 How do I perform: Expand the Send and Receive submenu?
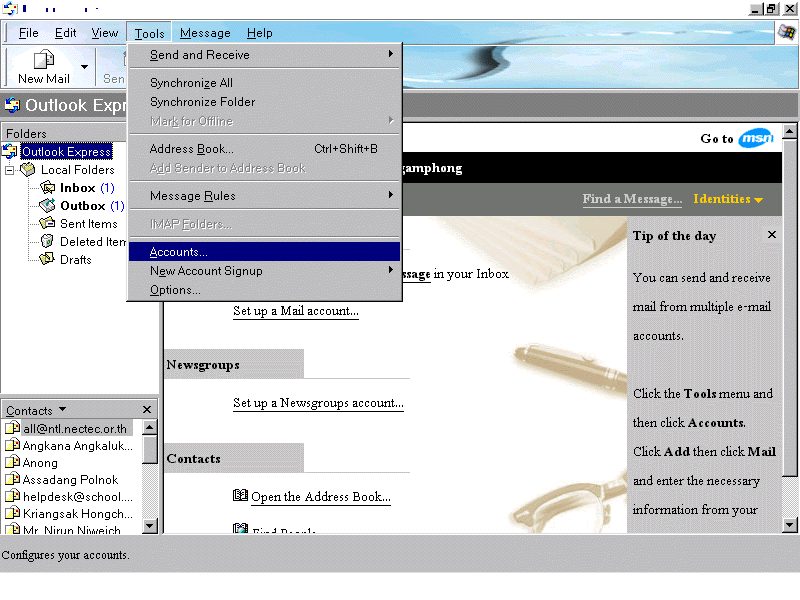tap(264, 55)
